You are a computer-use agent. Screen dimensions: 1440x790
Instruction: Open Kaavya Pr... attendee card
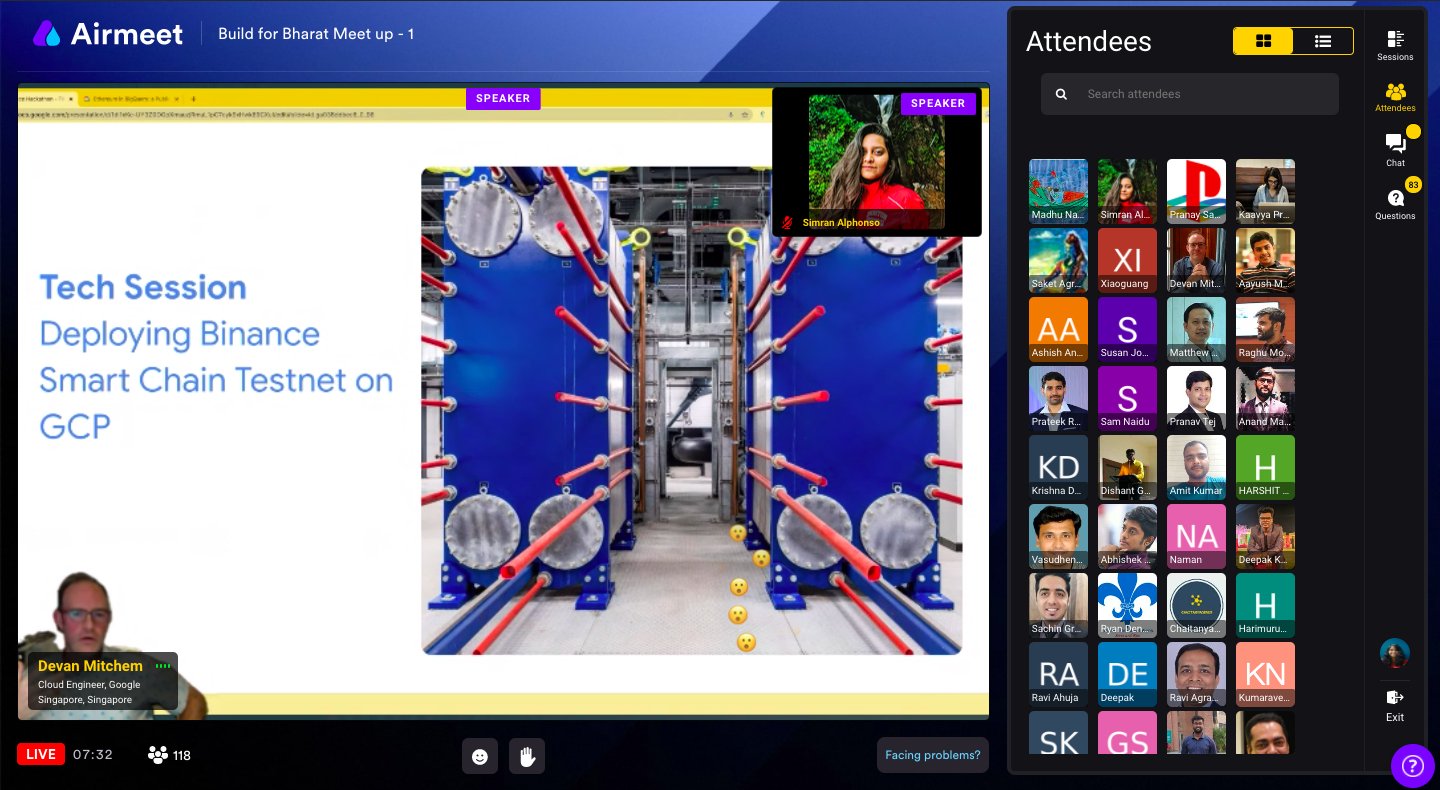(1265, 191)
